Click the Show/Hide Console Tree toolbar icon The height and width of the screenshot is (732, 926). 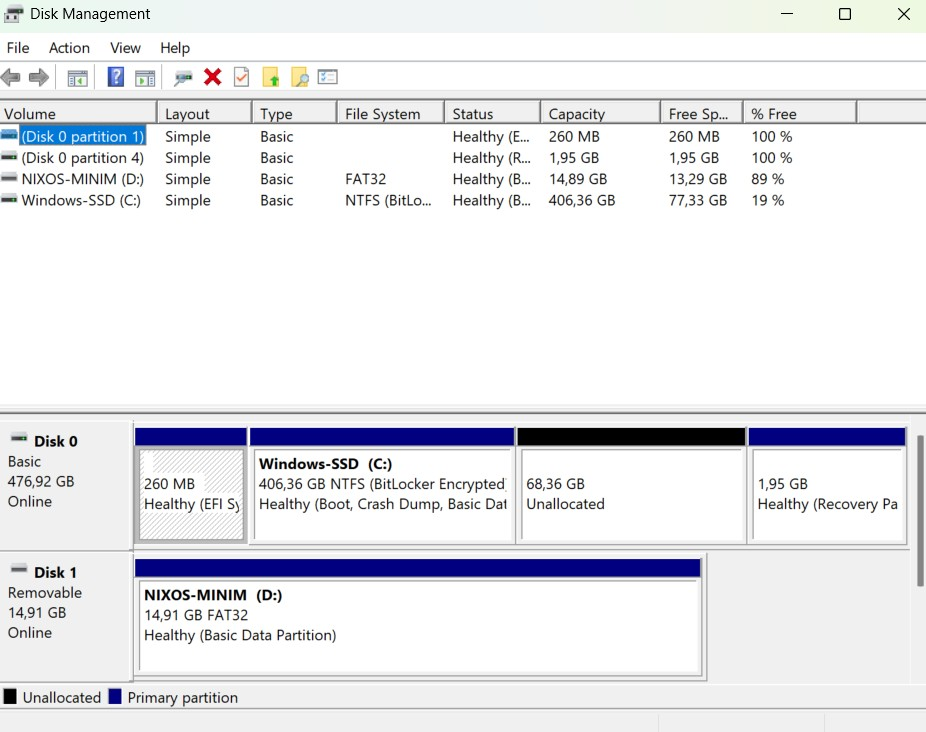point(78,77)
